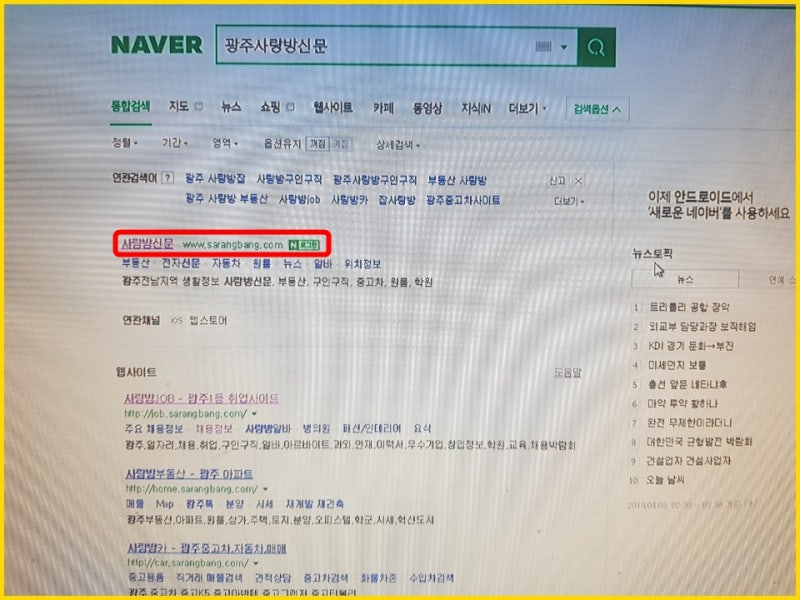Image resolution: width=800 pixels, height=600 pixels.
Task: Open 사랑방부동산 - 광주 아파트 result
Action: coord(189,474)
